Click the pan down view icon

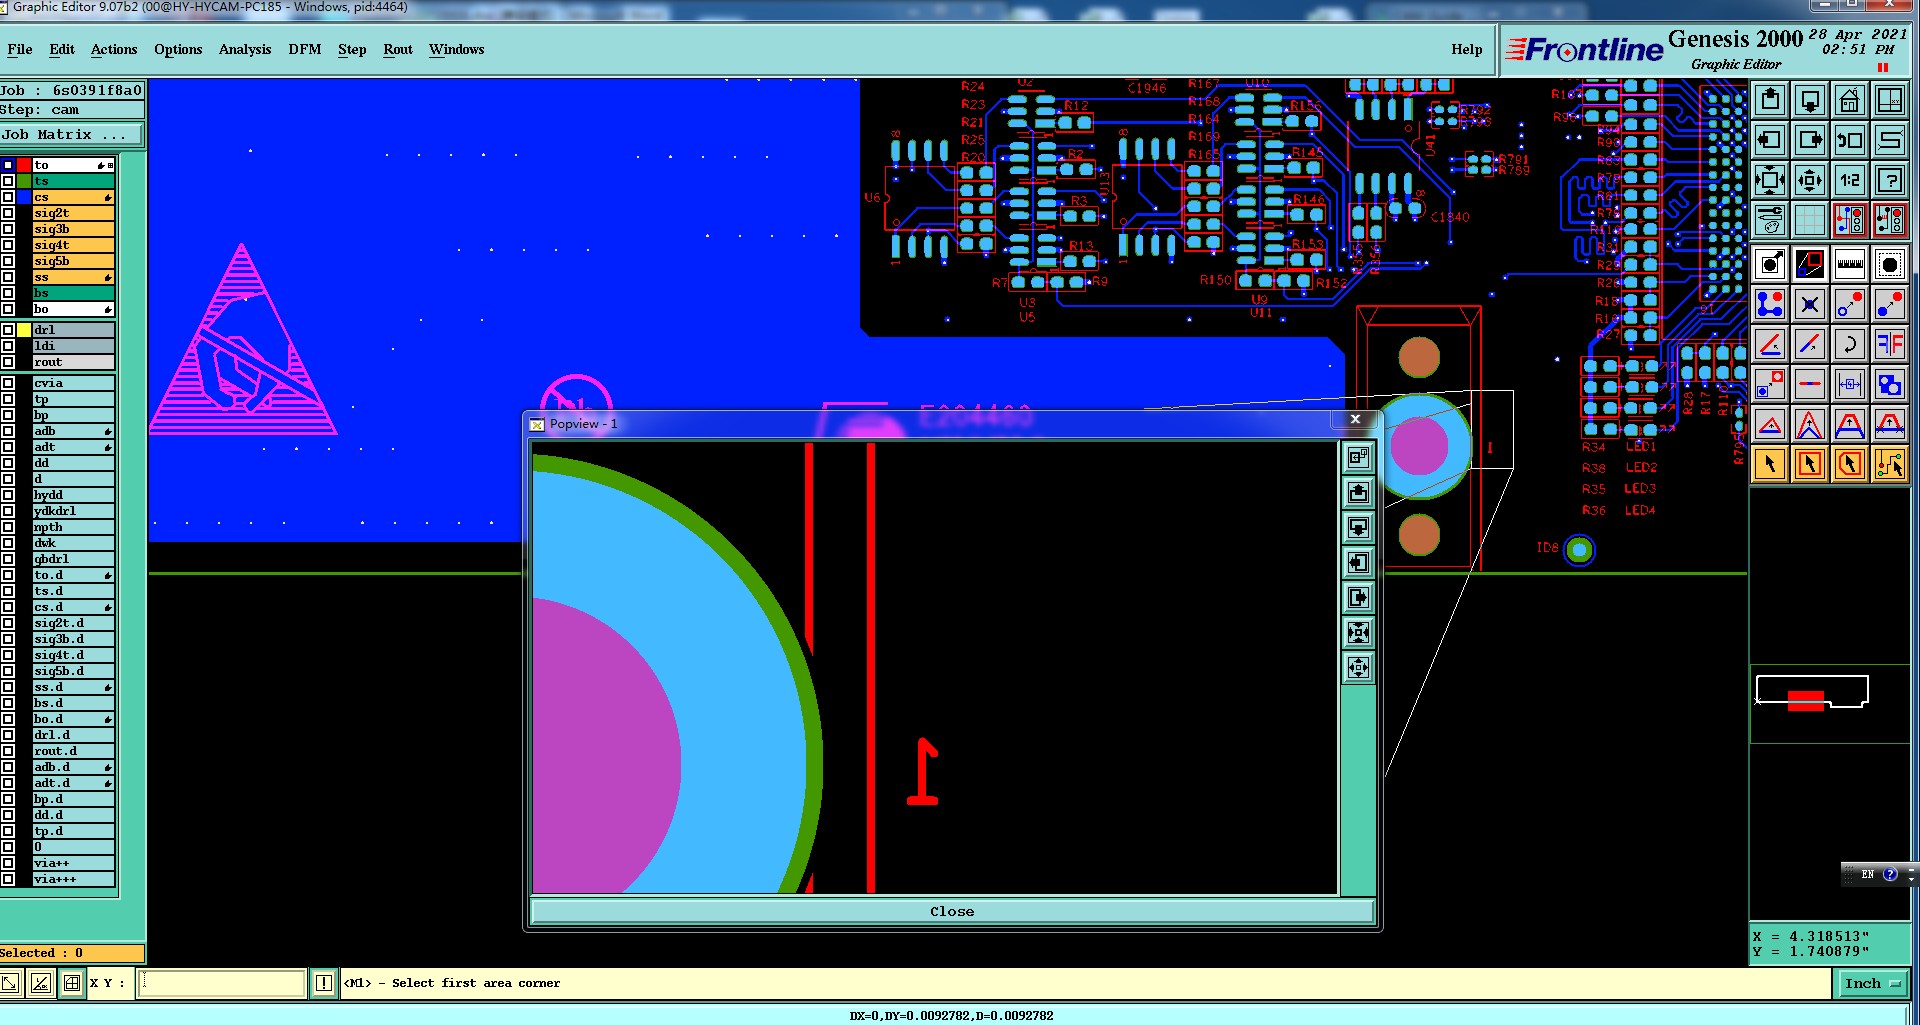click(1810, 100)
